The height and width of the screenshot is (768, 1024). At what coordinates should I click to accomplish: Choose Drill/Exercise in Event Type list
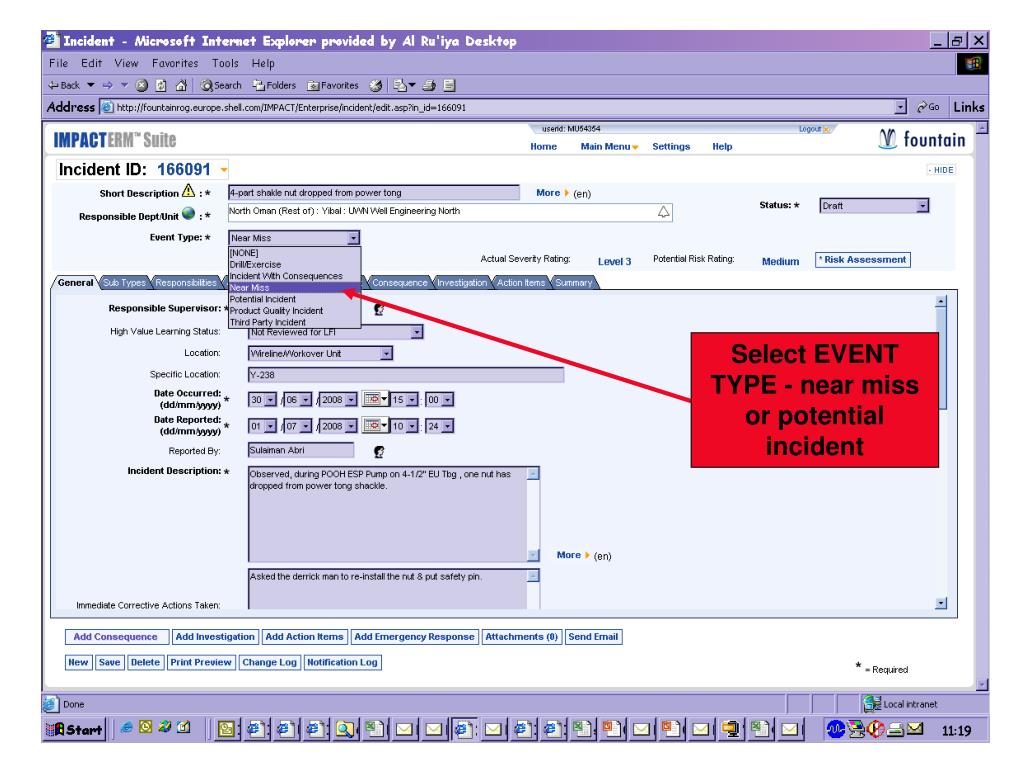[x=294, y=264]
